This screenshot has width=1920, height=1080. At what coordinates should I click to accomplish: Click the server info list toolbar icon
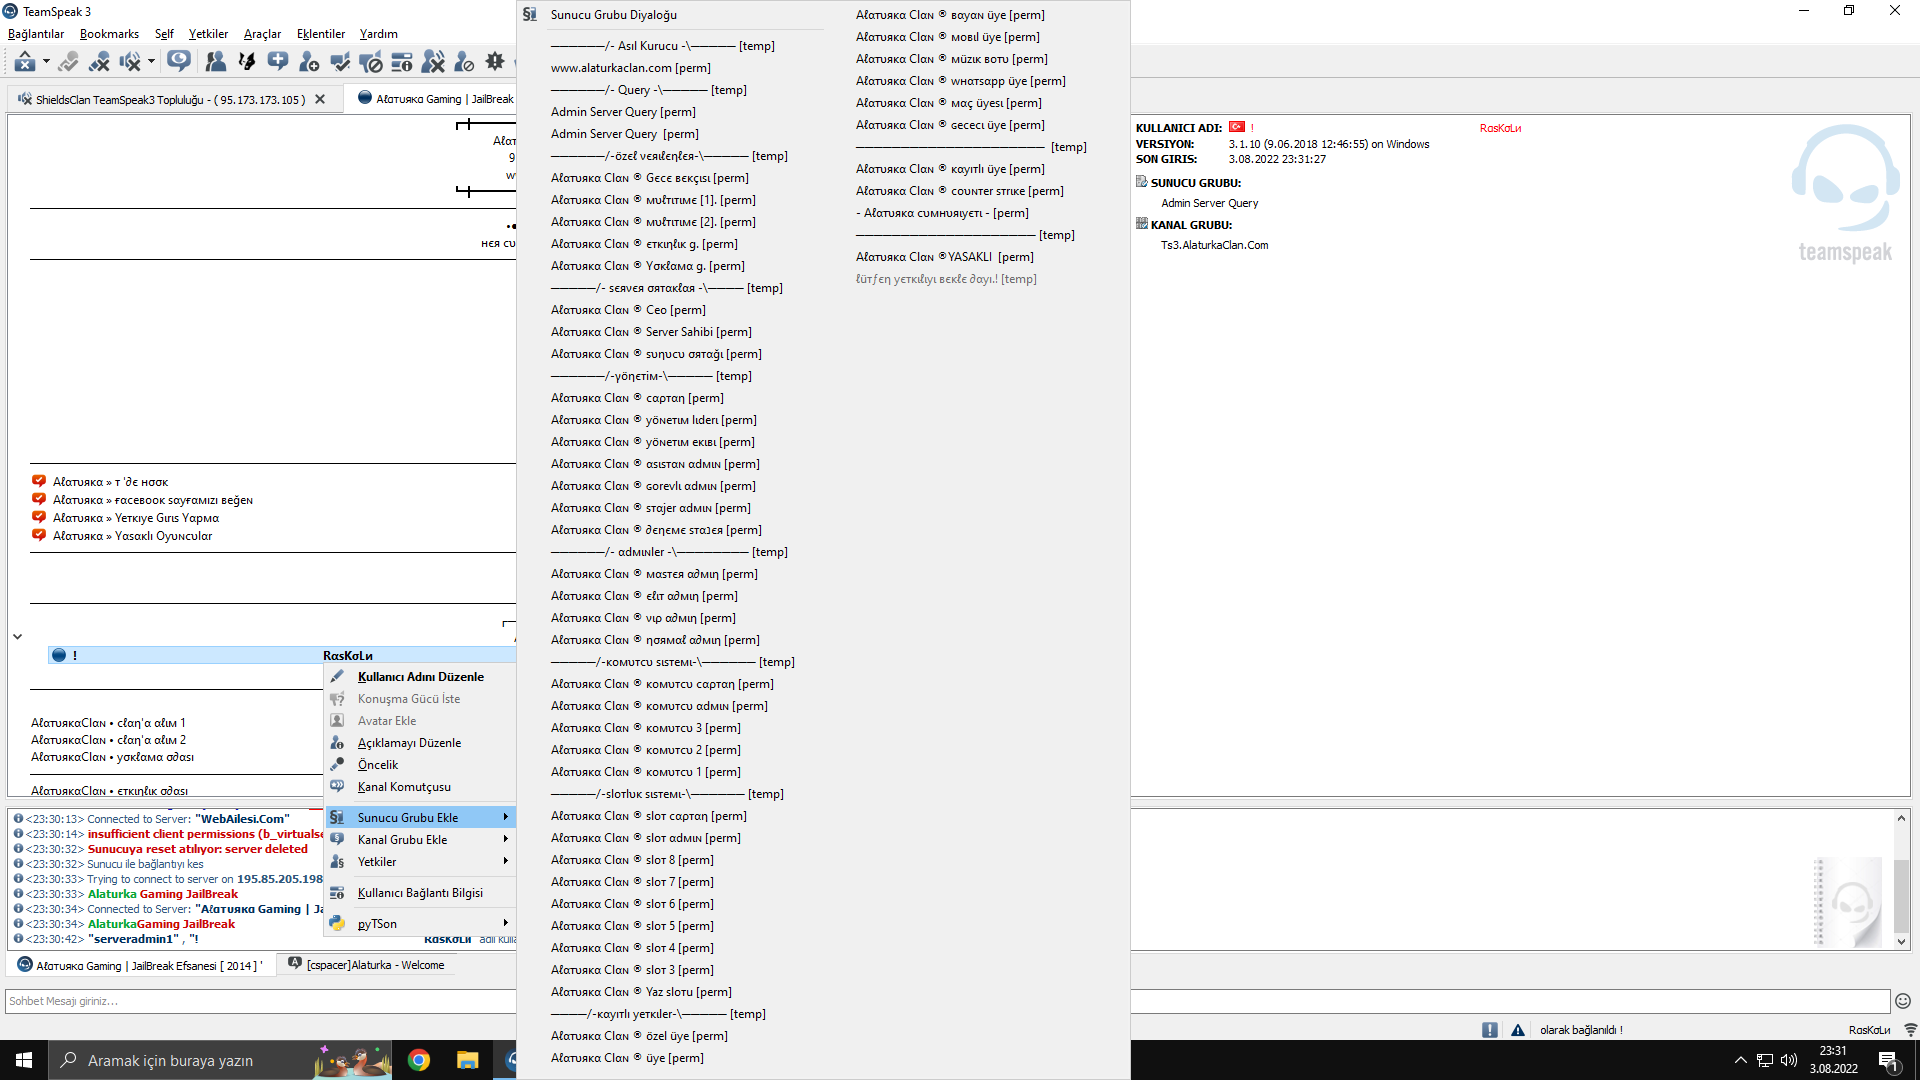[x=402, y=62]
